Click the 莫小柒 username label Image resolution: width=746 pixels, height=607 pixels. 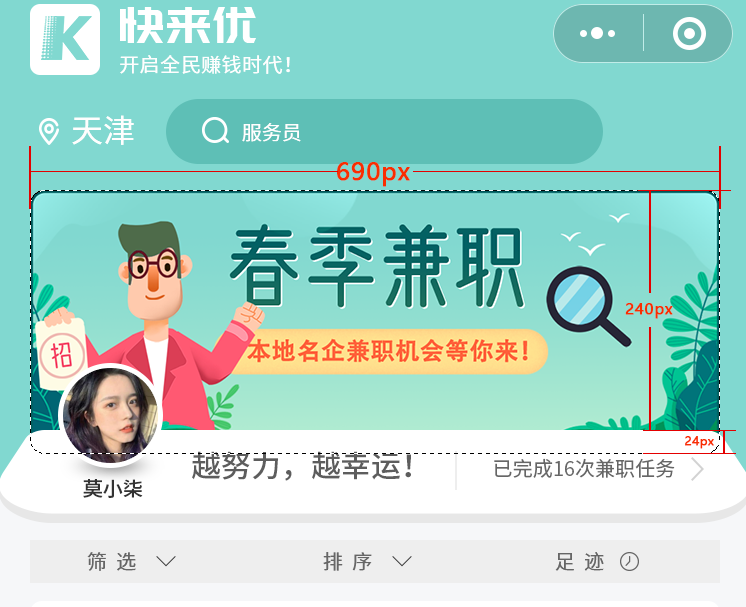(x=113, y=489)
